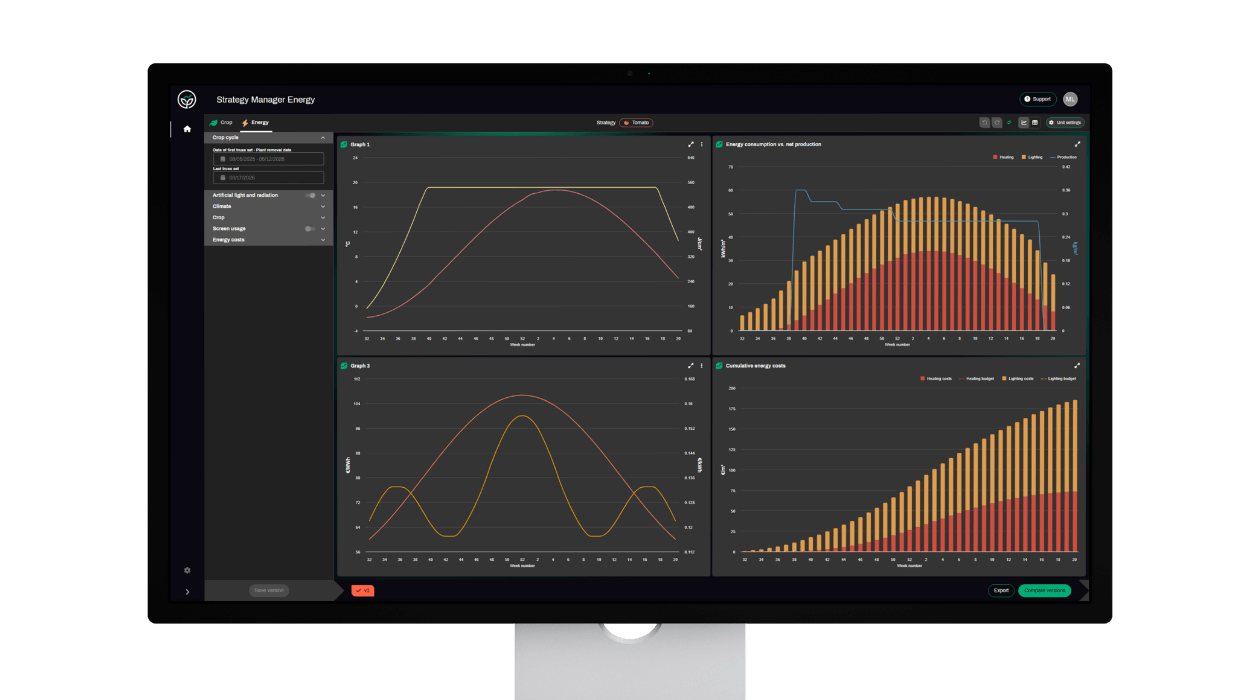Click the Last truss set date field

(x=268, y=178)
